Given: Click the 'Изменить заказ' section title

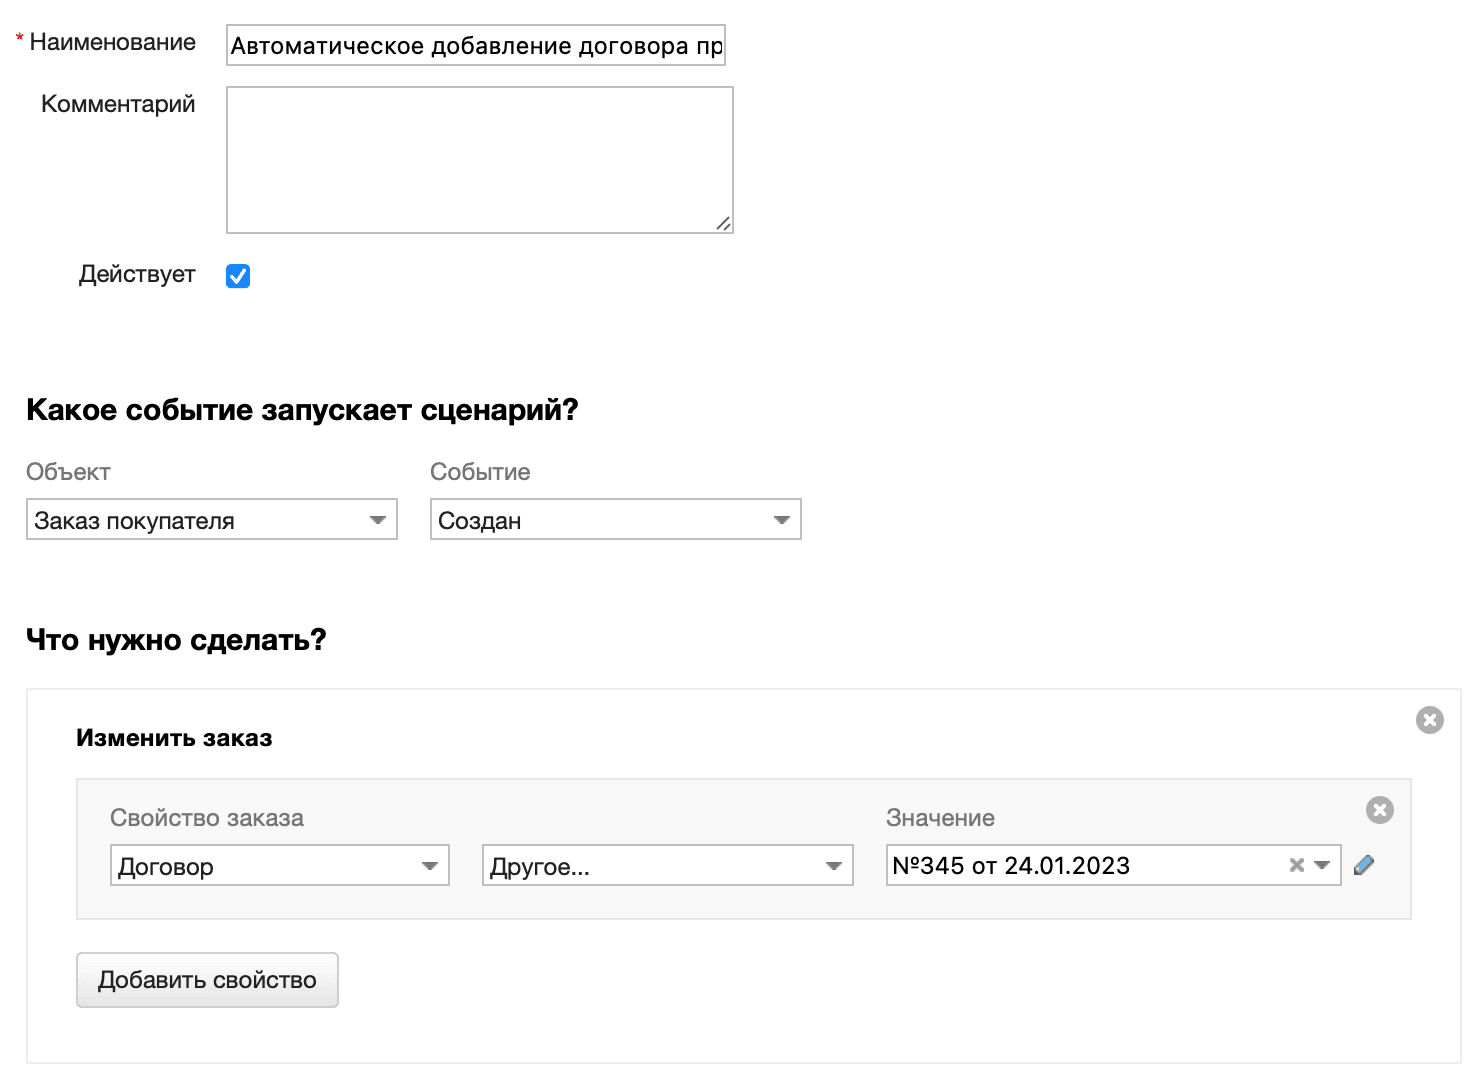Looking at the screenshot, I should click(174, 737).
